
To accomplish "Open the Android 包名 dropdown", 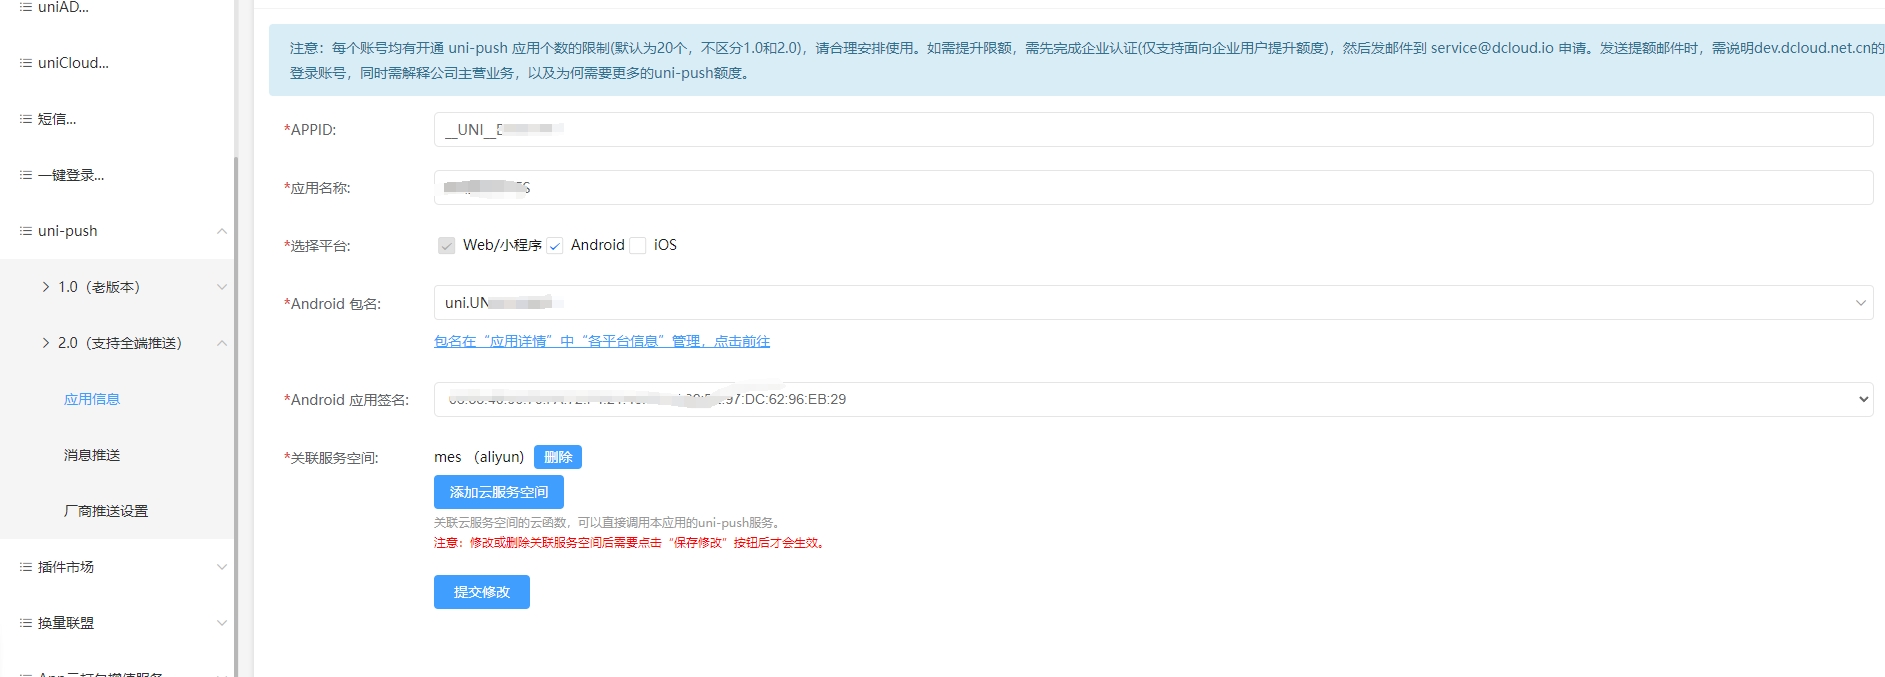I will [1153, 303].
